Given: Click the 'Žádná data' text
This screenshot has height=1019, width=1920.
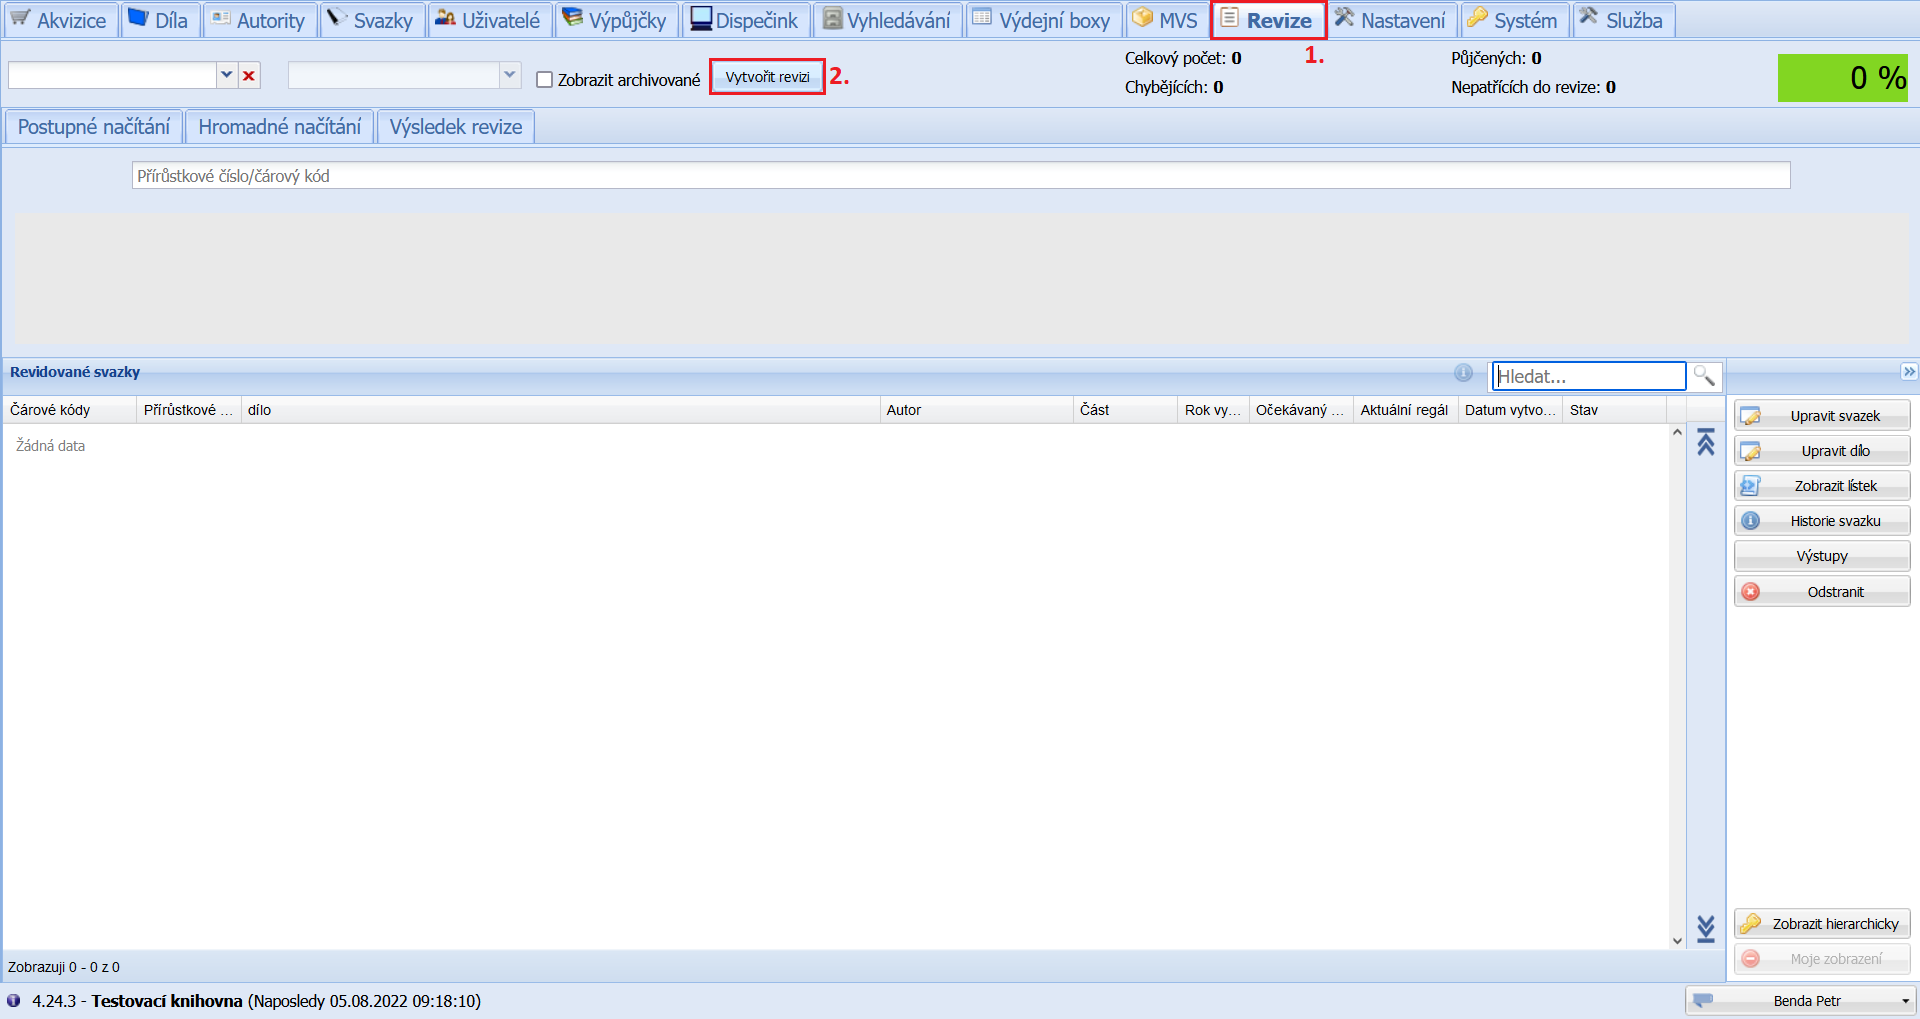Looking at the screenshot, I should pos(50,446).
